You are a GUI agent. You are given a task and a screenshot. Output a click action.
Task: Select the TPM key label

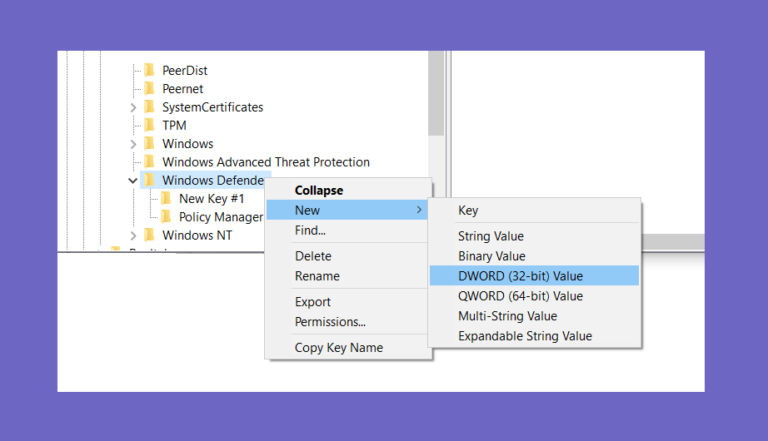(x=174, y=125)
